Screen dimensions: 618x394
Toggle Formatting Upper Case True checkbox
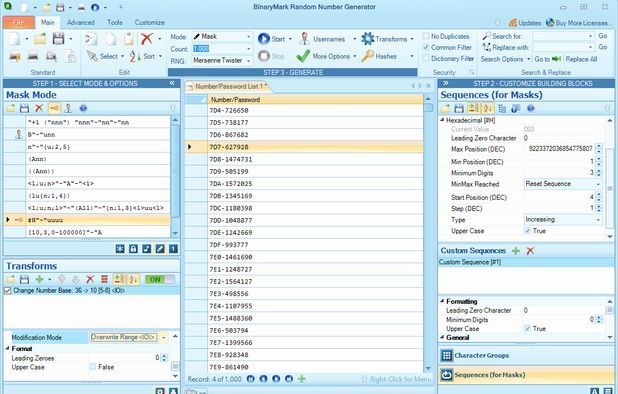point(527,328)
